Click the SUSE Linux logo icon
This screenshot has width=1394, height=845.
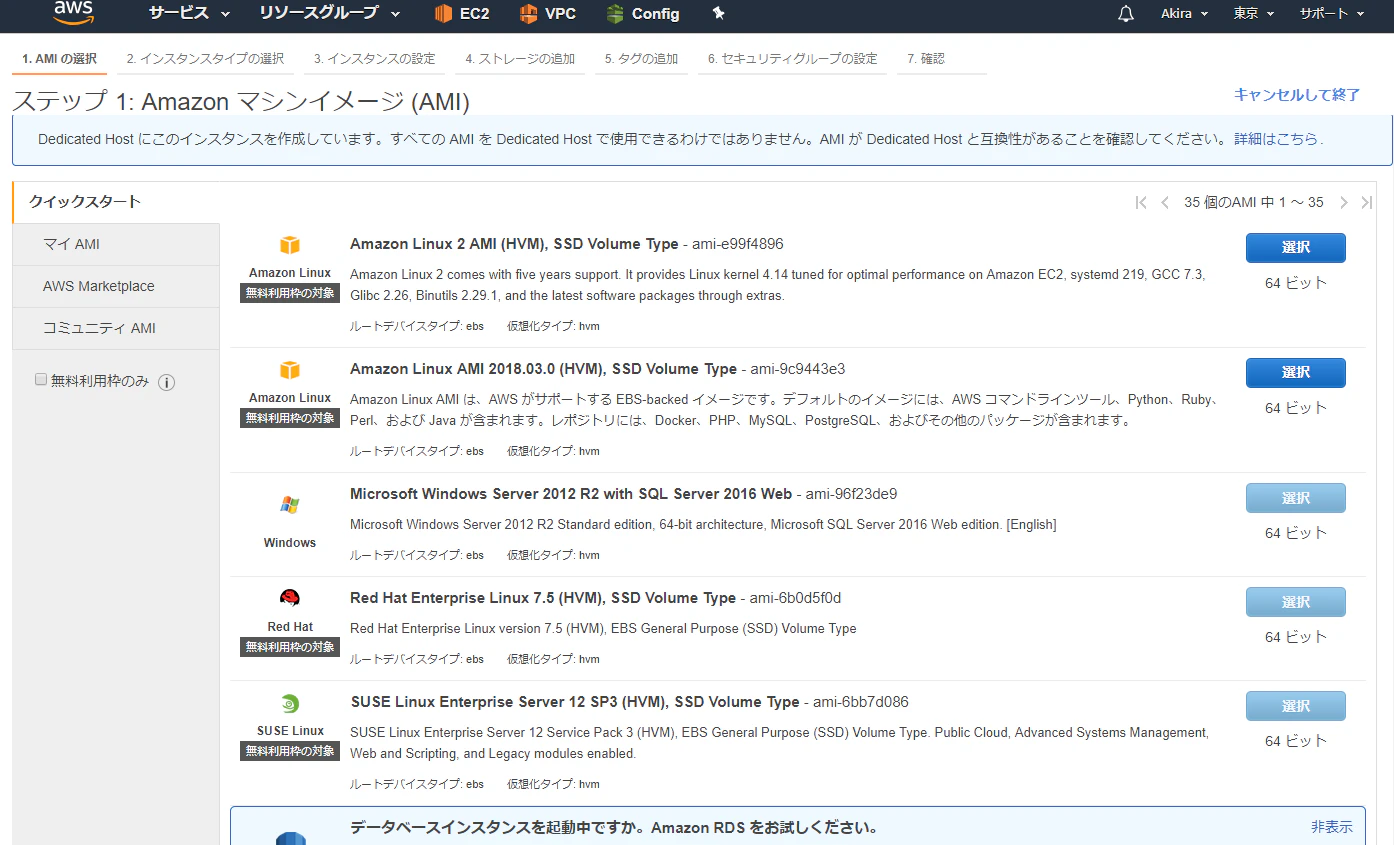290,703
